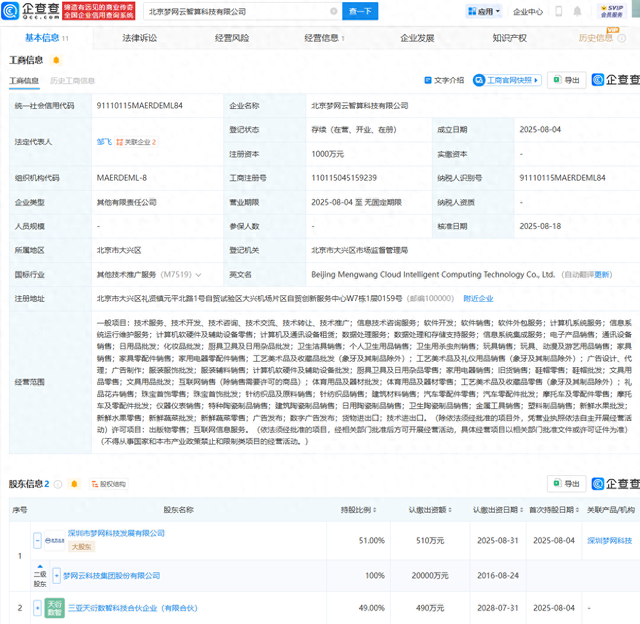Switch to the 经营风险 tab
This screenshot has width=640, height=624.
[232, 38]
